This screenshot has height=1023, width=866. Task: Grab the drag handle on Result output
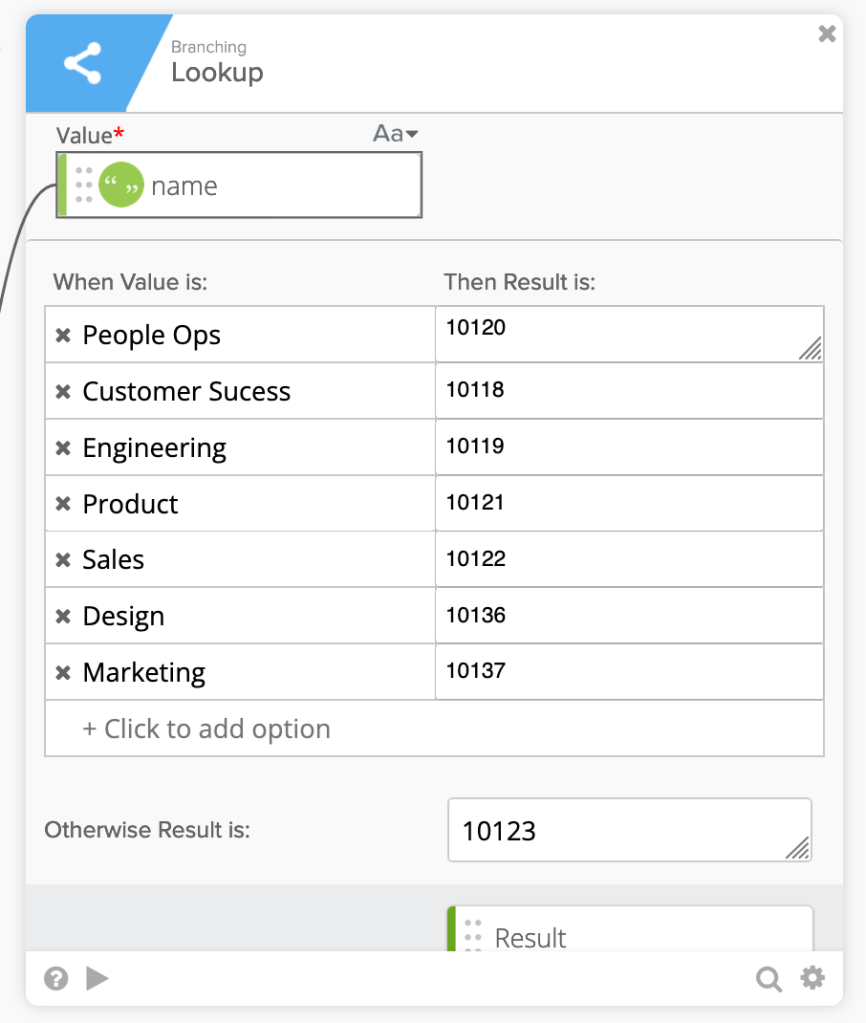(474, 935)
